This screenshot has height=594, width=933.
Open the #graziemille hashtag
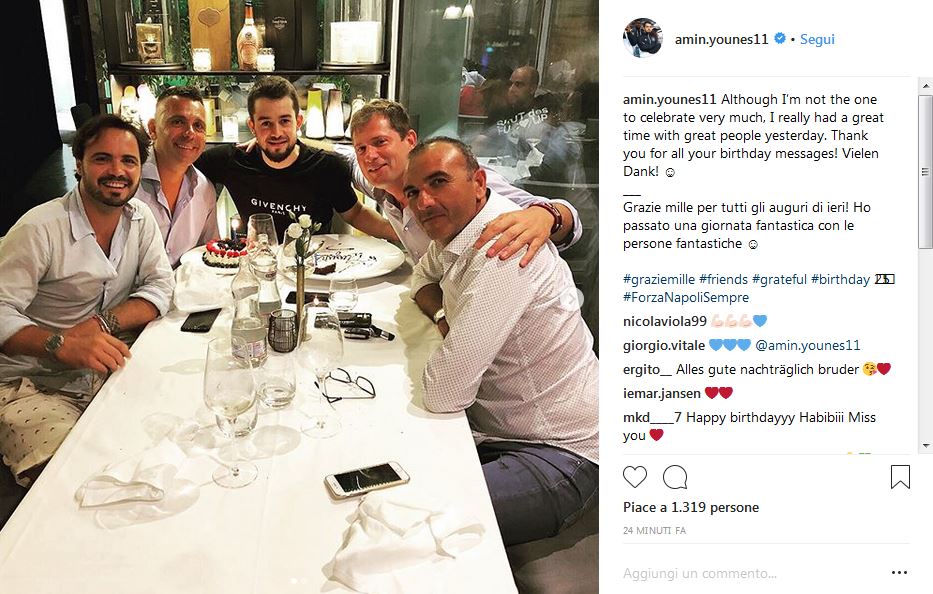coord(659,279)
